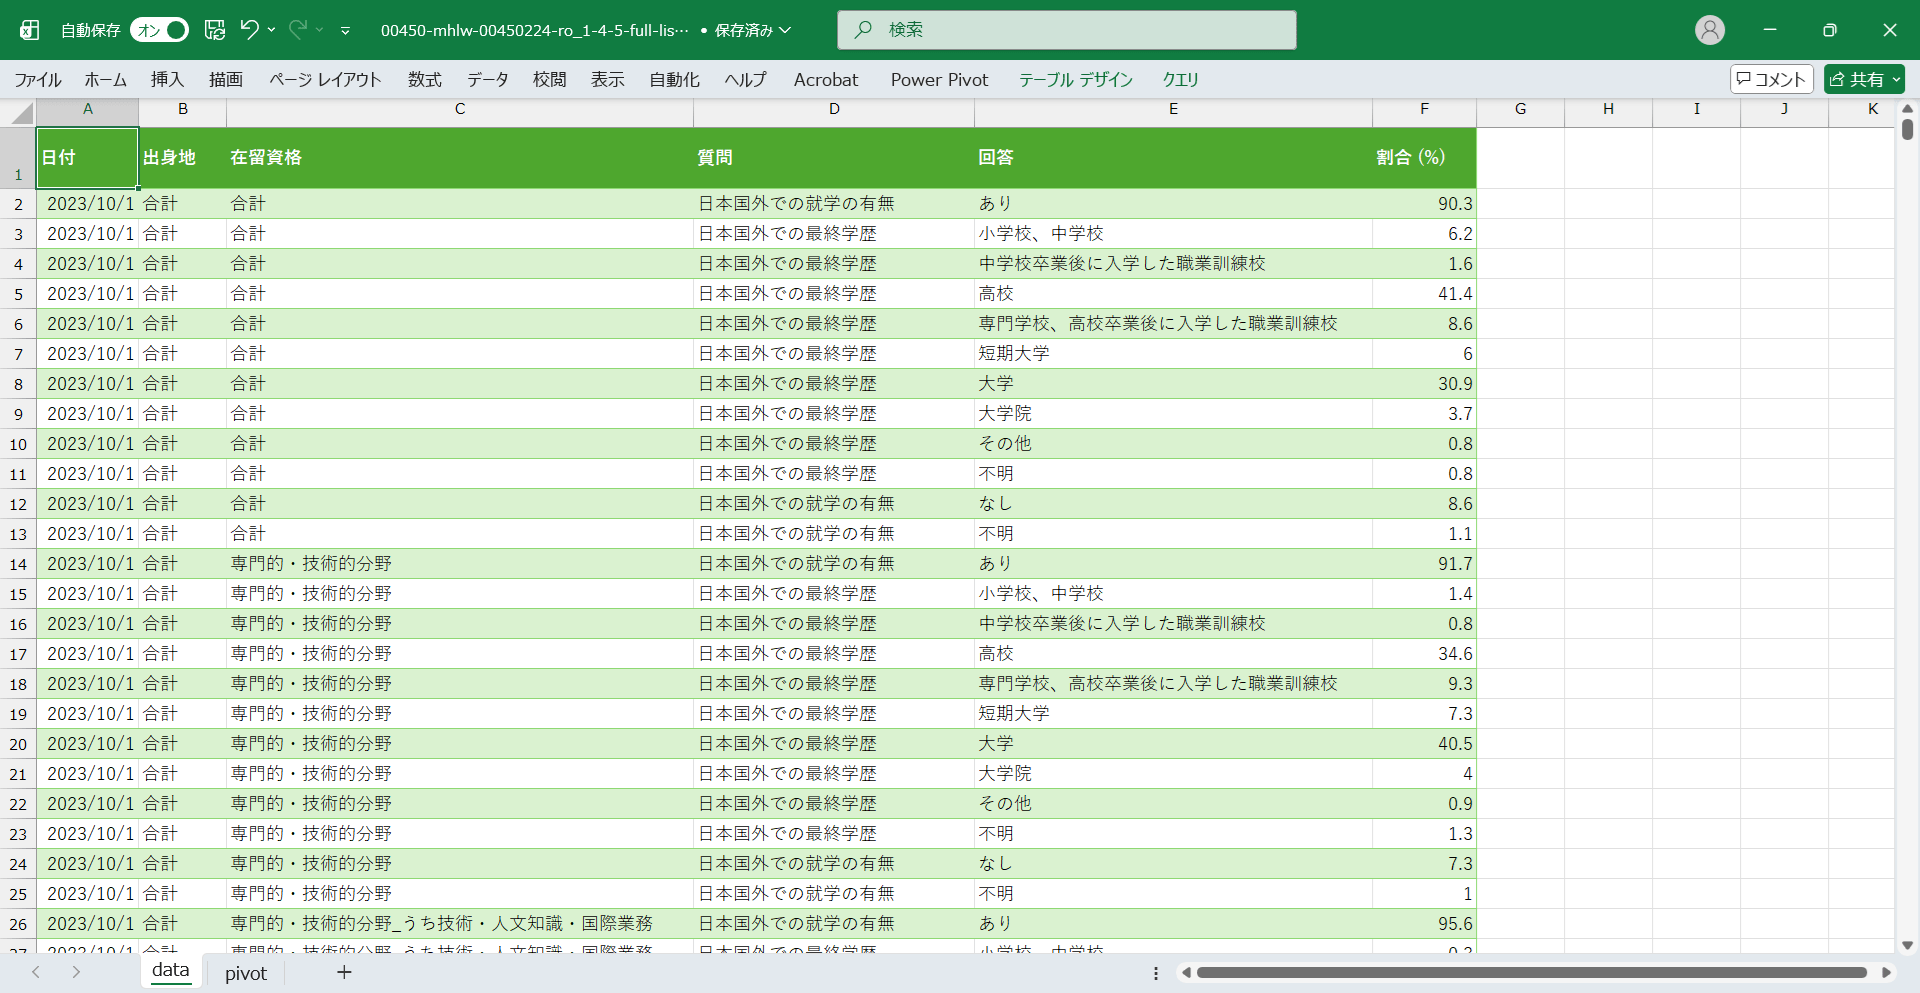
Task: Open the Share button dropdown
Action: click(1896, 79)
